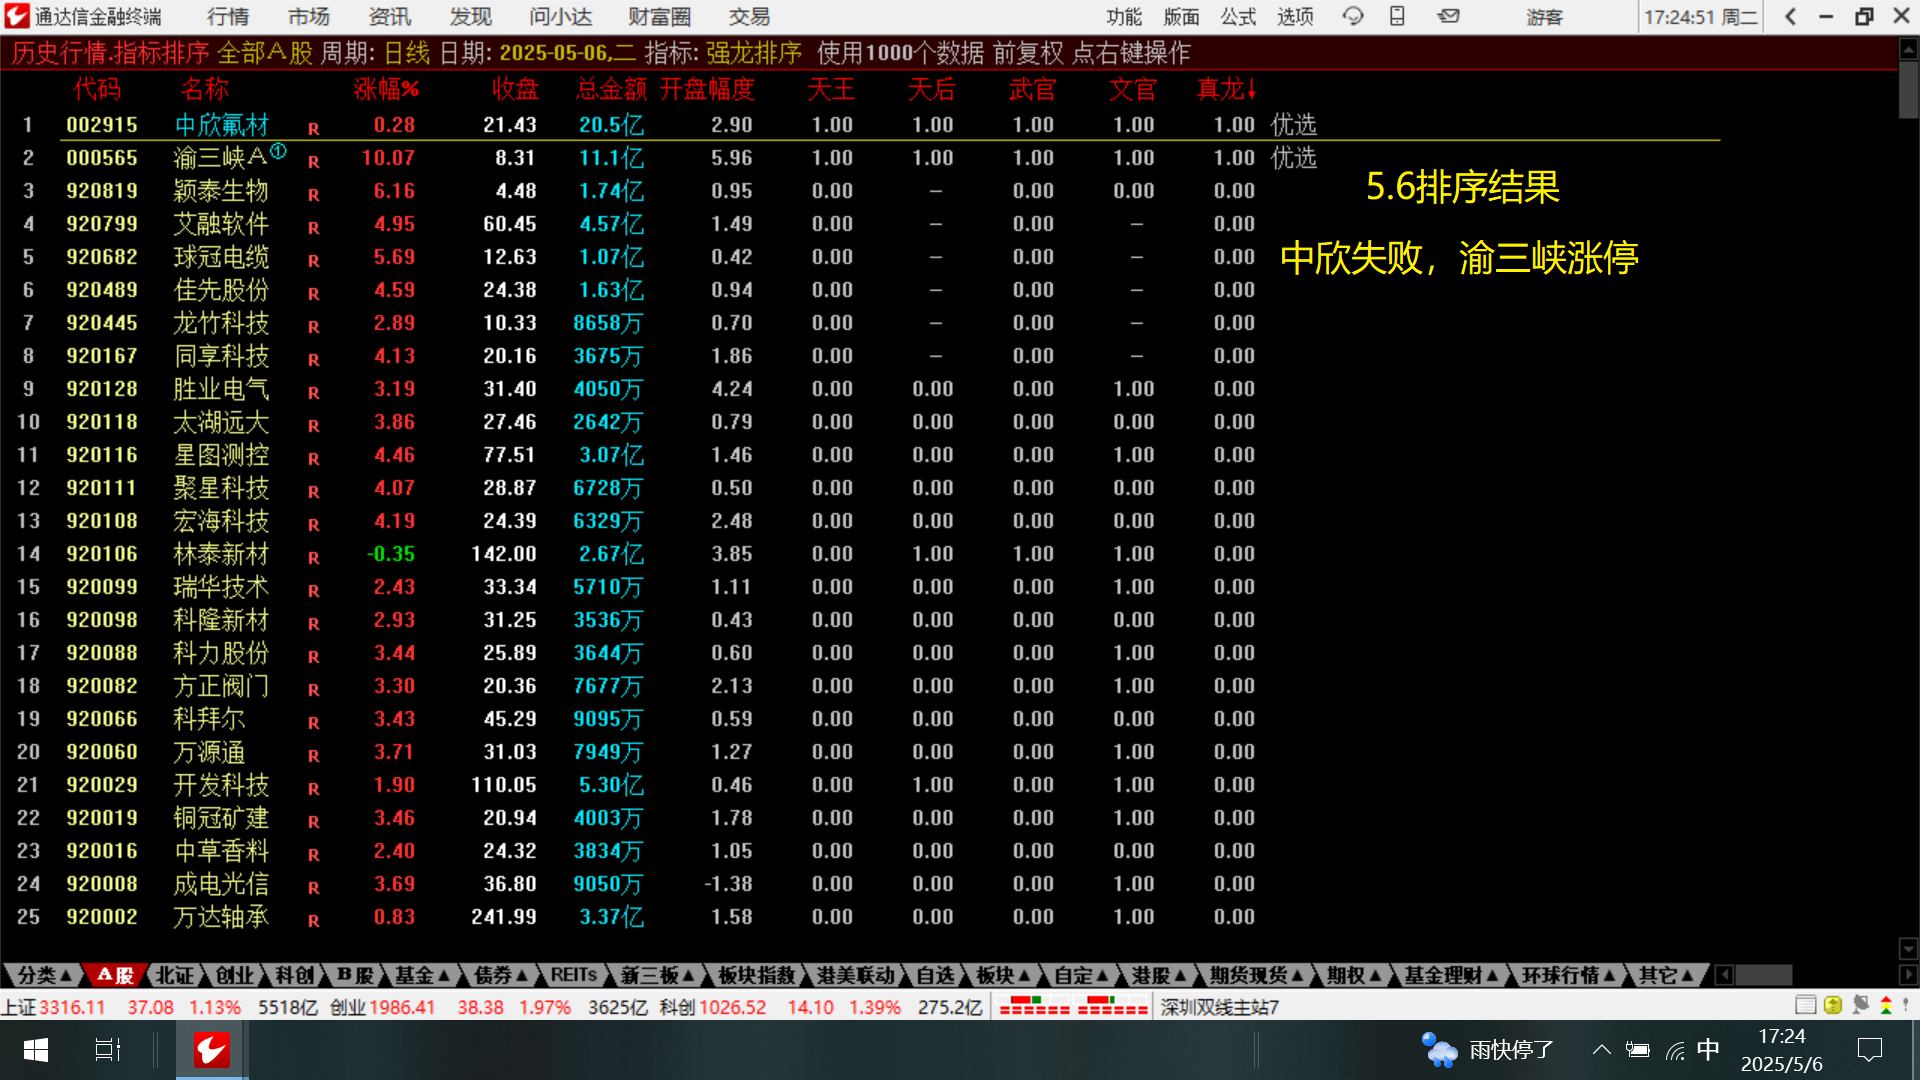Click the list panel icon in status bar
The height and width of the screenshot is (1080, 1920).
(1805, 1005)
